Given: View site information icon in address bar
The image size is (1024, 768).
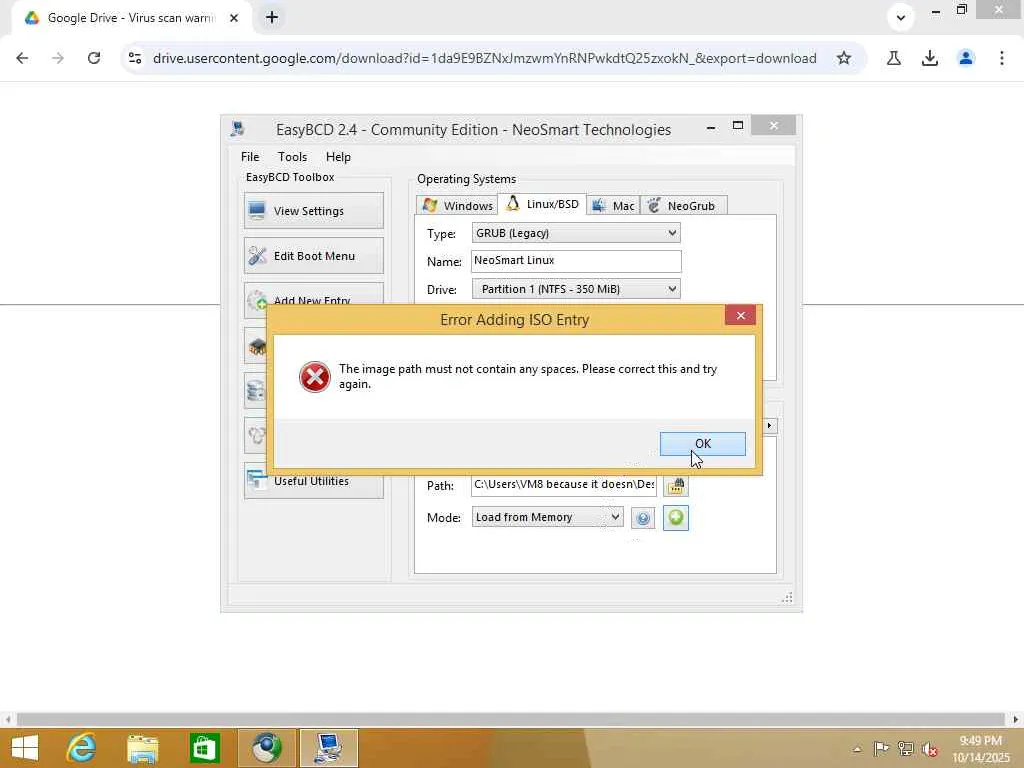Looking at the screenshot, I should pyautogui.click(x=135, y=58).
